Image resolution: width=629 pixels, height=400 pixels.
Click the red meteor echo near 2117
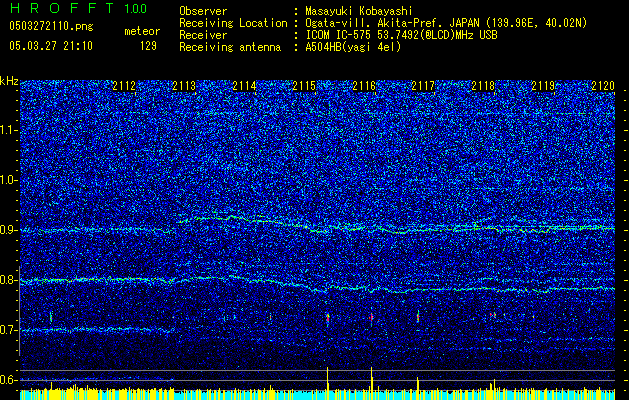tap(418, 317)
